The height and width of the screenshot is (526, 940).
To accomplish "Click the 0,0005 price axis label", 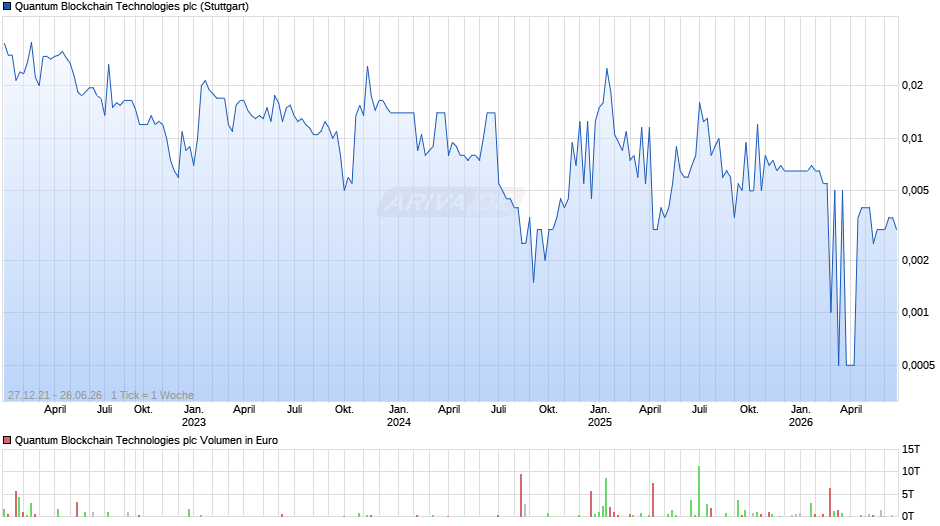I will 918,365.
